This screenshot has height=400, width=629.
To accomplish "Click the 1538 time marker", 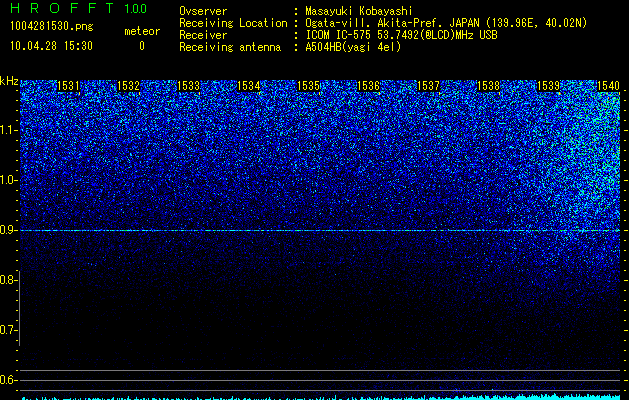I will point(489,86).
